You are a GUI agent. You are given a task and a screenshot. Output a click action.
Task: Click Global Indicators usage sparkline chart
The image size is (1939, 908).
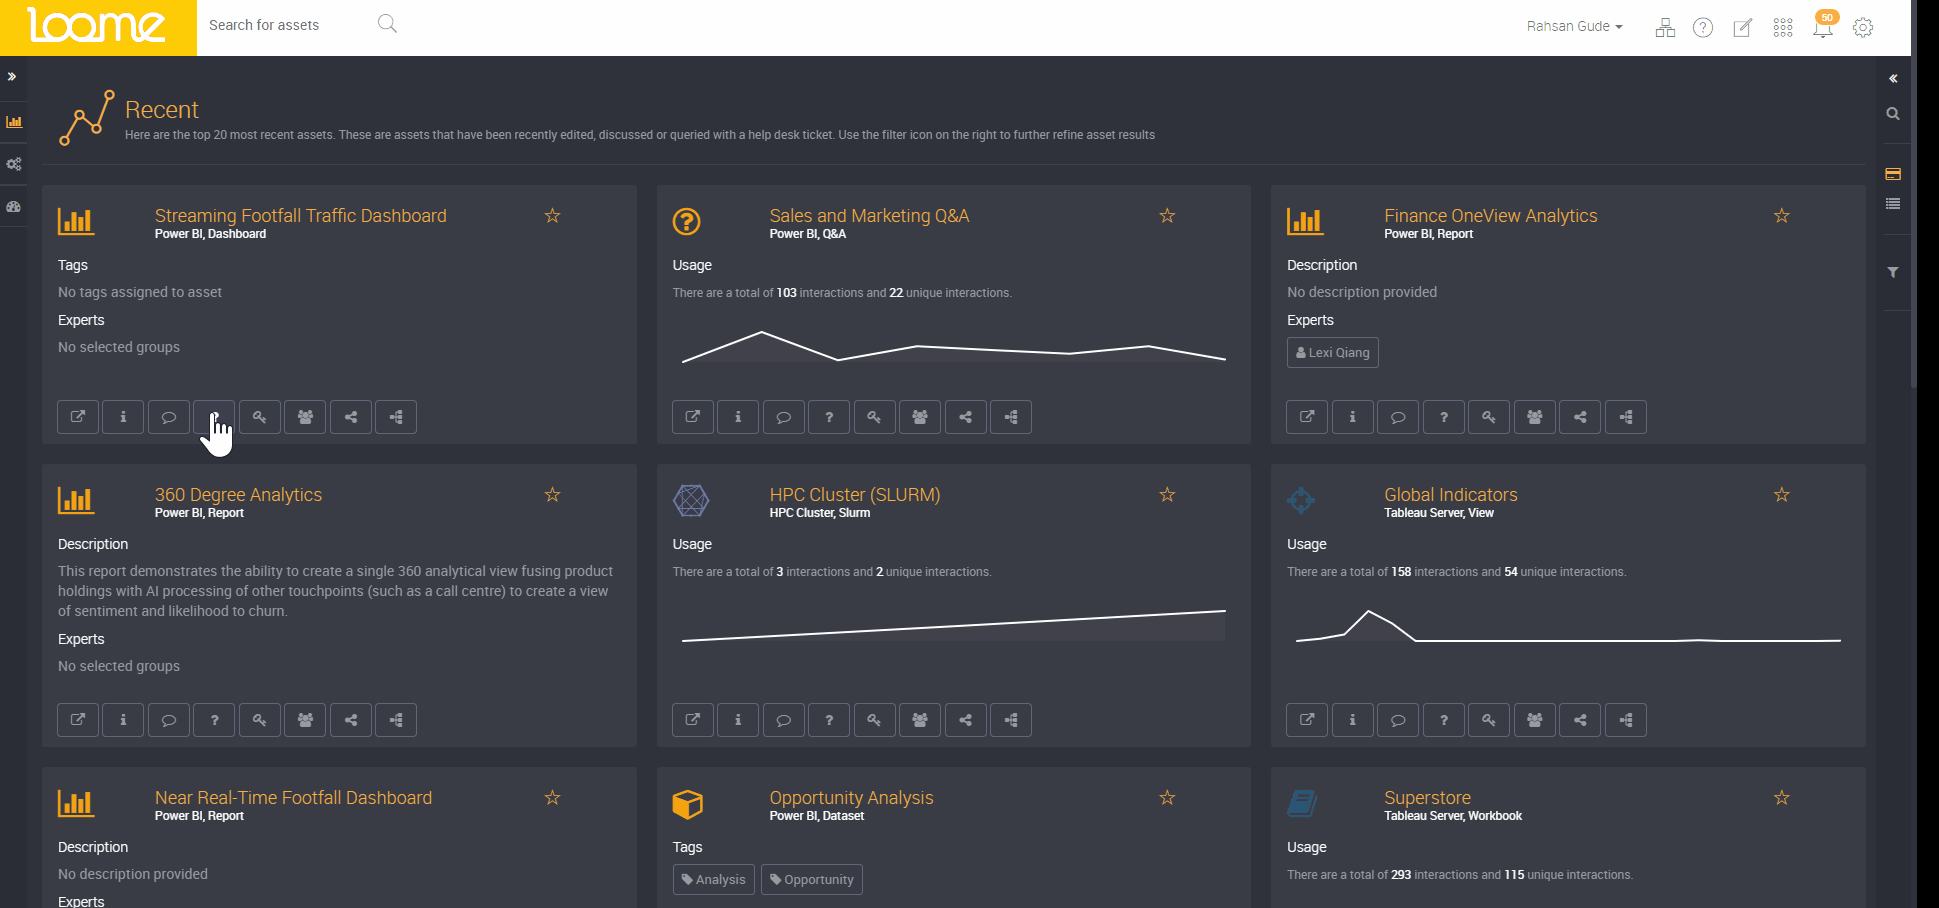(x=1568, y=625)
